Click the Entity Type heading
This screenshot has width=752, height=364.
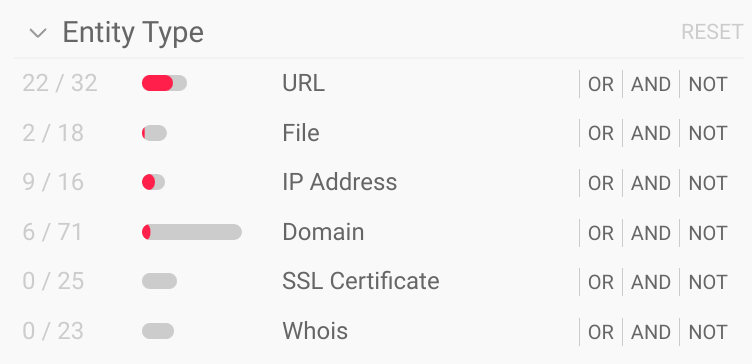133,33
